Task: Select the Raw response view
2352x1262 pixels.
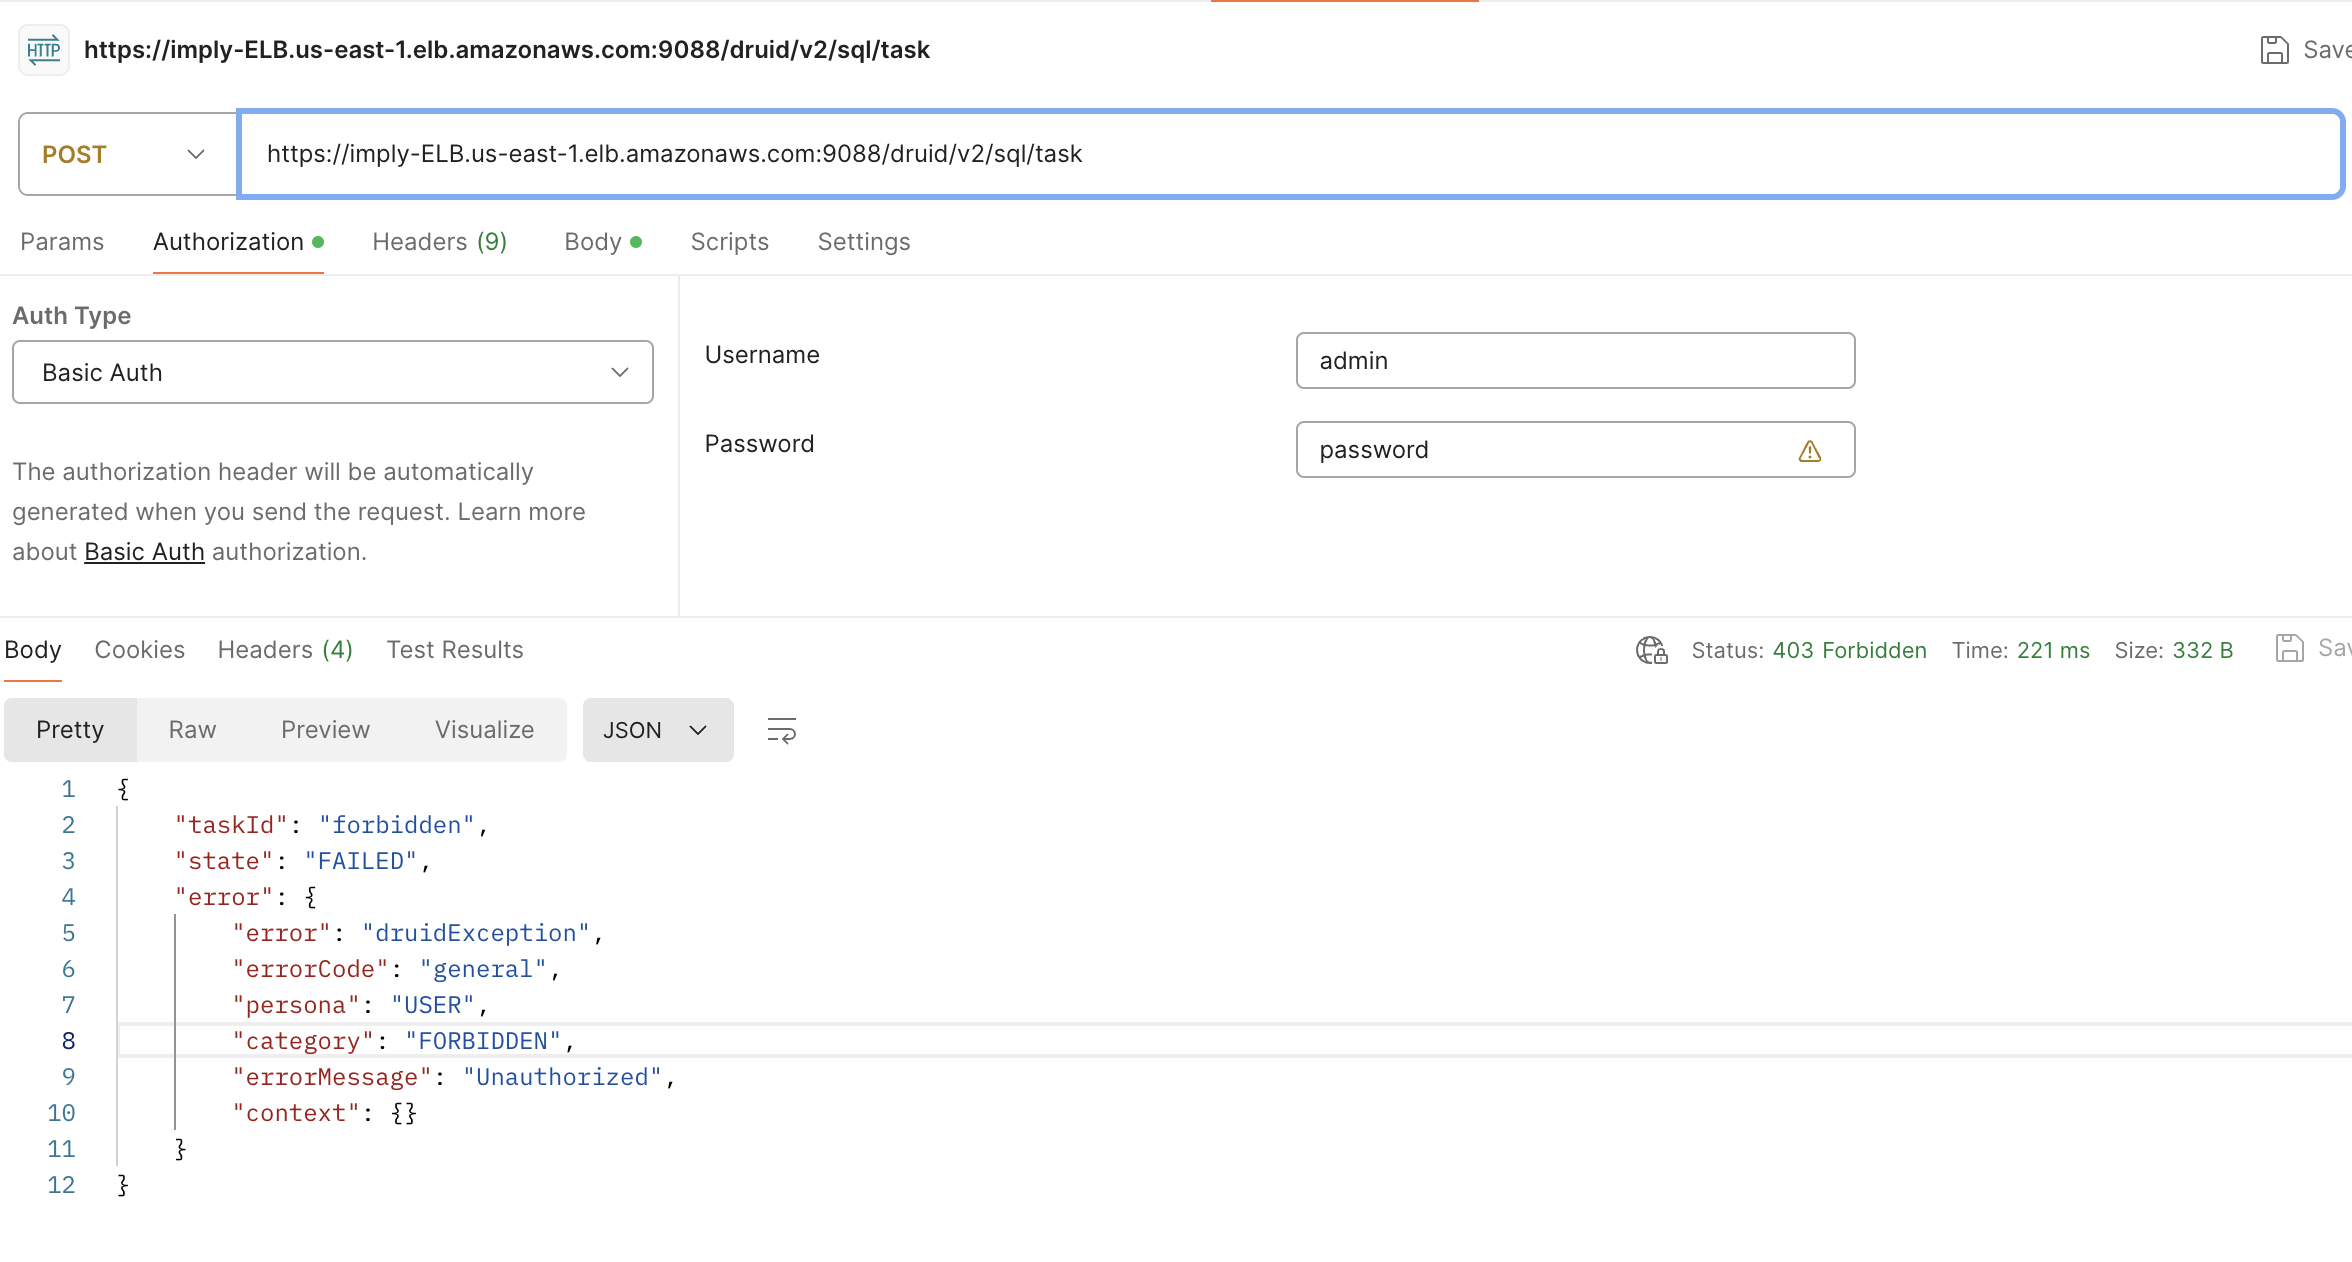Action: tap(192, 730)
